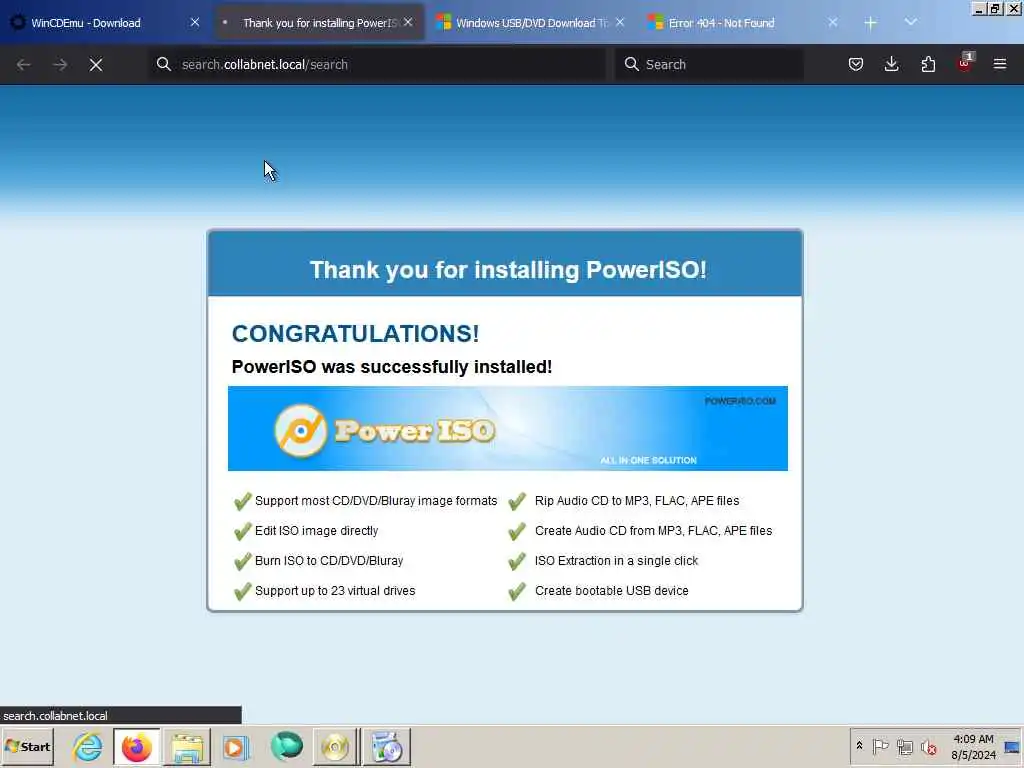Screen dimensions: 1024x768
Task: Click the CONGRATULATIONS! heading
Action: pos(355,334)
